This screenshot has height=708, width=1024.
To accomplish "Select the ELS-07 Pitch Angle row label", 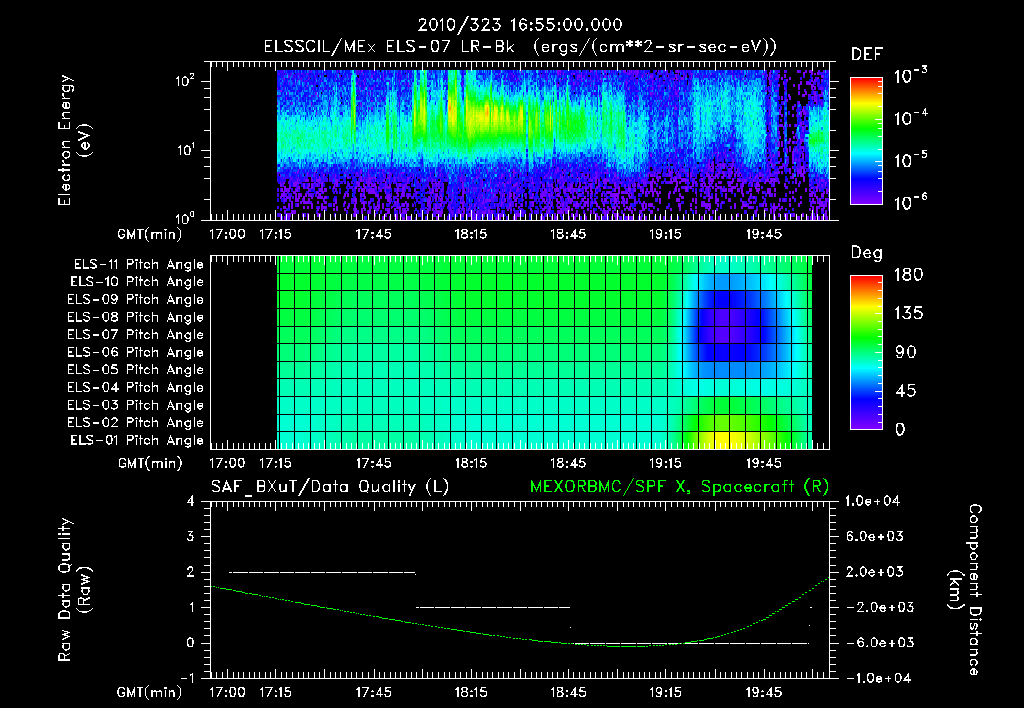I will [135, 334].
